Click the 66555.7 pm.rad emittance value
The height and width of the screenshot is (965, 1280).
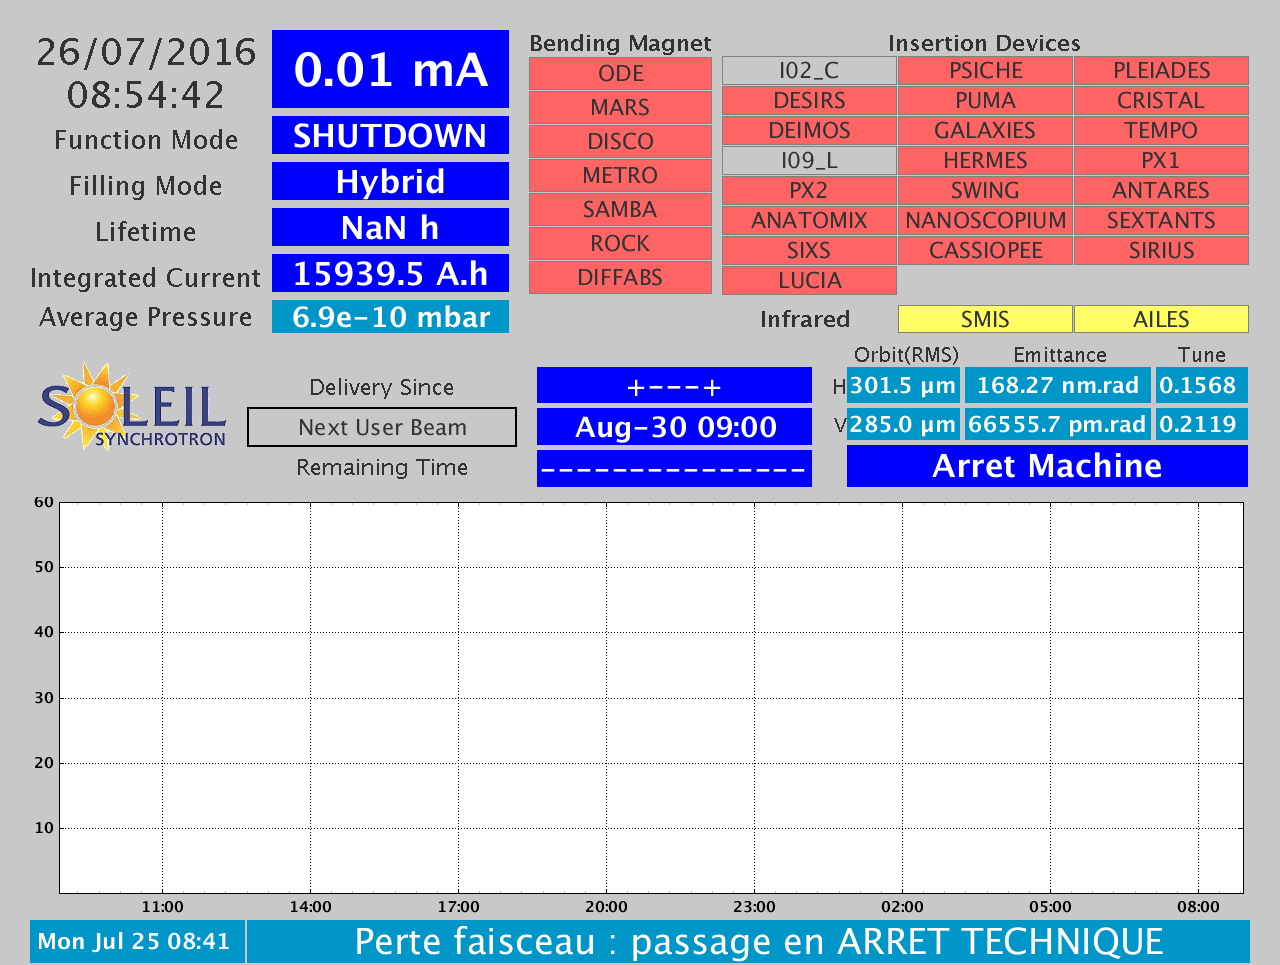pos(1058,424)
